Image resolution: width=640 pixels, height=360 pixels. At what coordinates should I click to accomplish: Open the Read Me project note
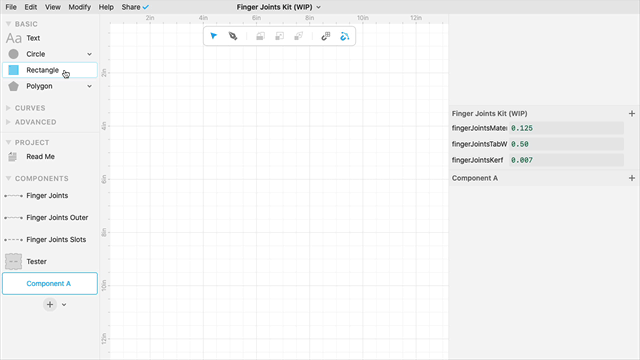(50, 157)
